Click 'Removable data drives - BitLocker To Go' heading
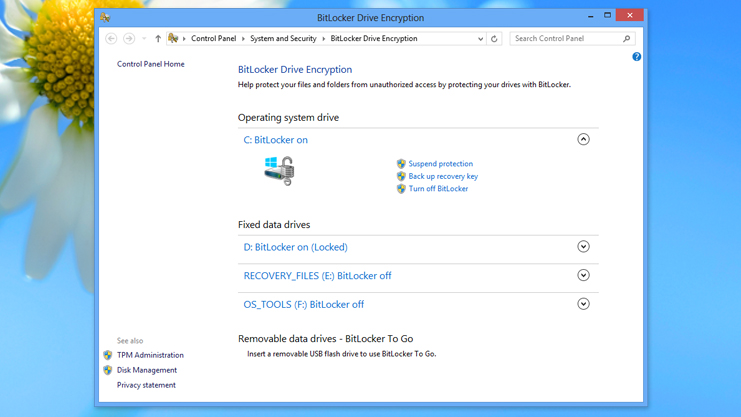741x417 pixels. [x=326, y=339]
